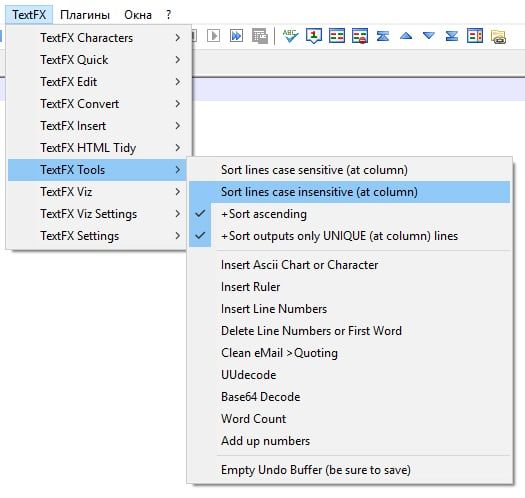Select Insert Ascii Chart or Character
Image resolution: width=525 pixels, height=498 pixels.
point(350,265)
